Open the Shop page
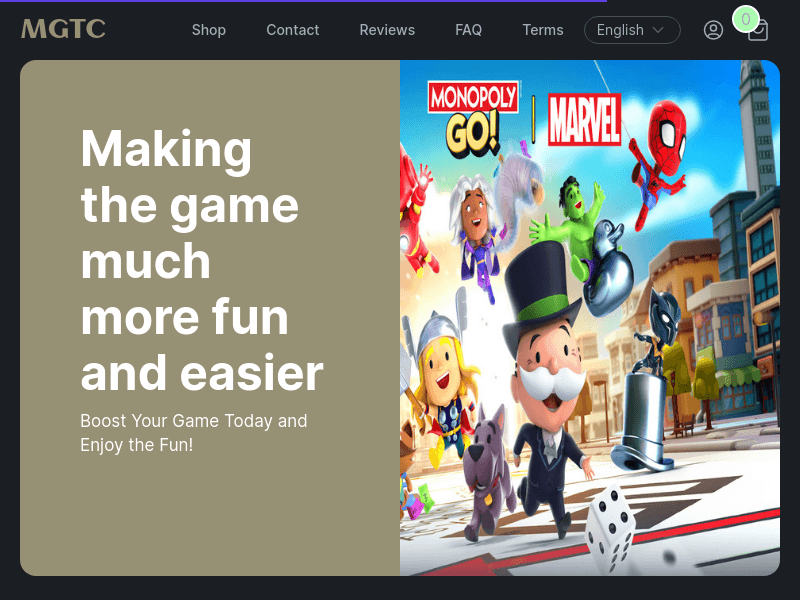Screen dimensions: 800x600 (209, 30)
